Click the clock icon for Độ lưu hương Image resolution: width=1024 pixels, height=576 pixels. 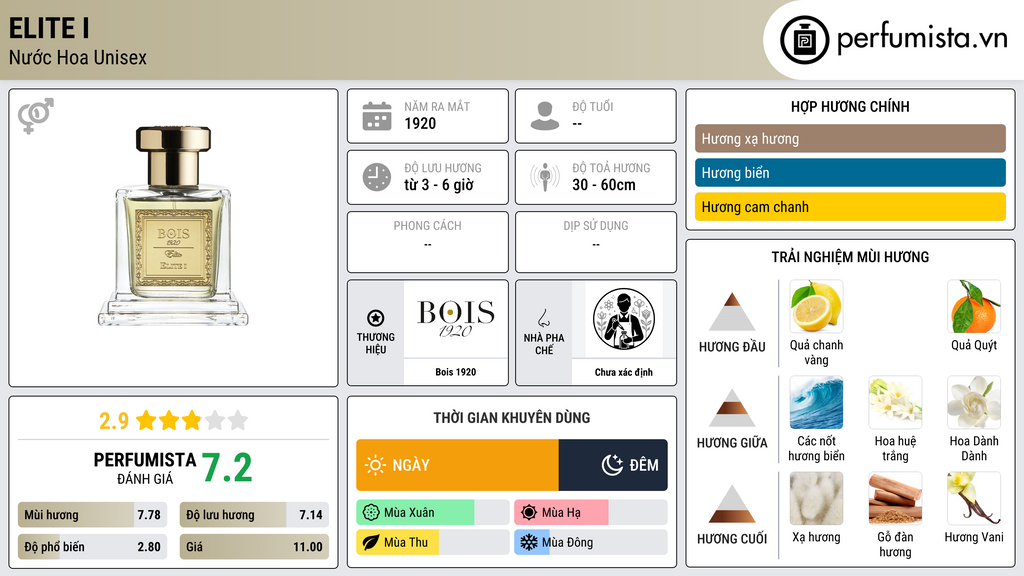(x=377, y=177)
